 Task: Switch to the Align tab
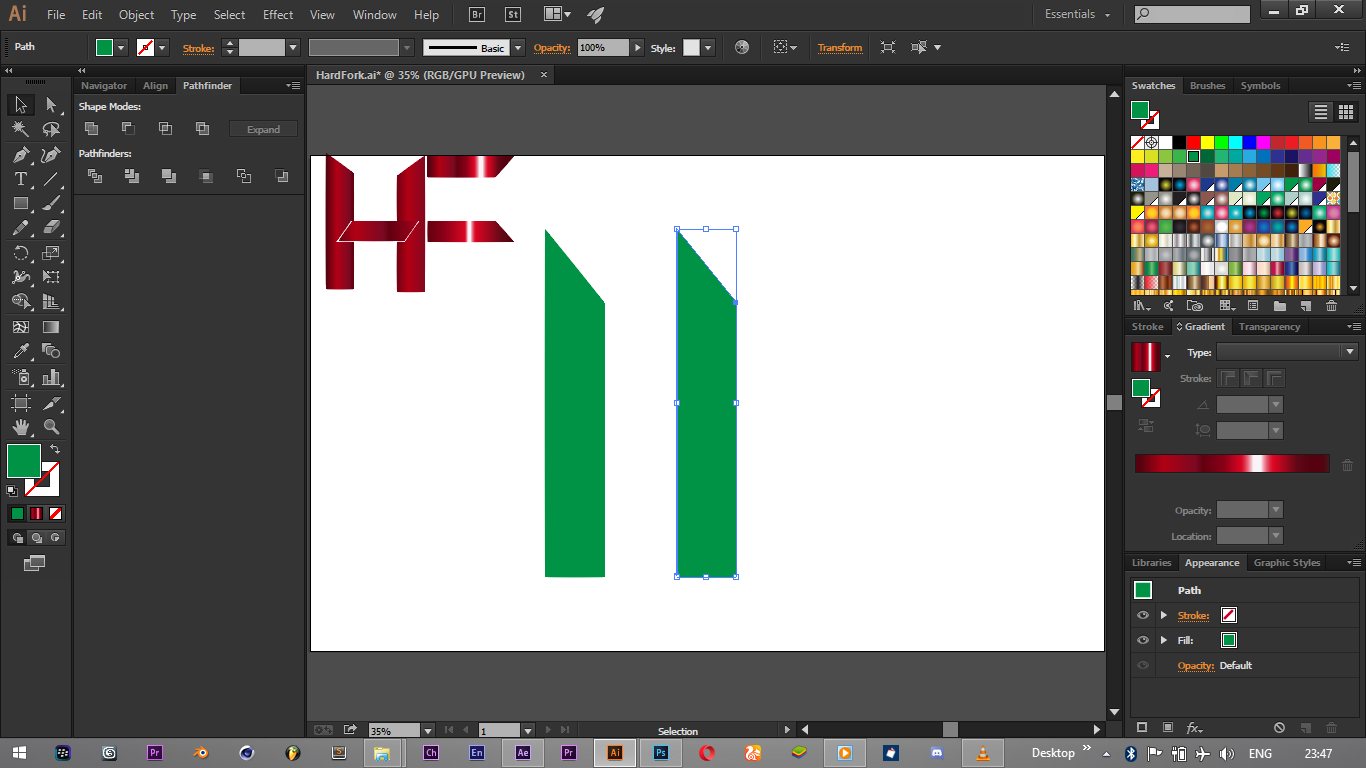155,86
